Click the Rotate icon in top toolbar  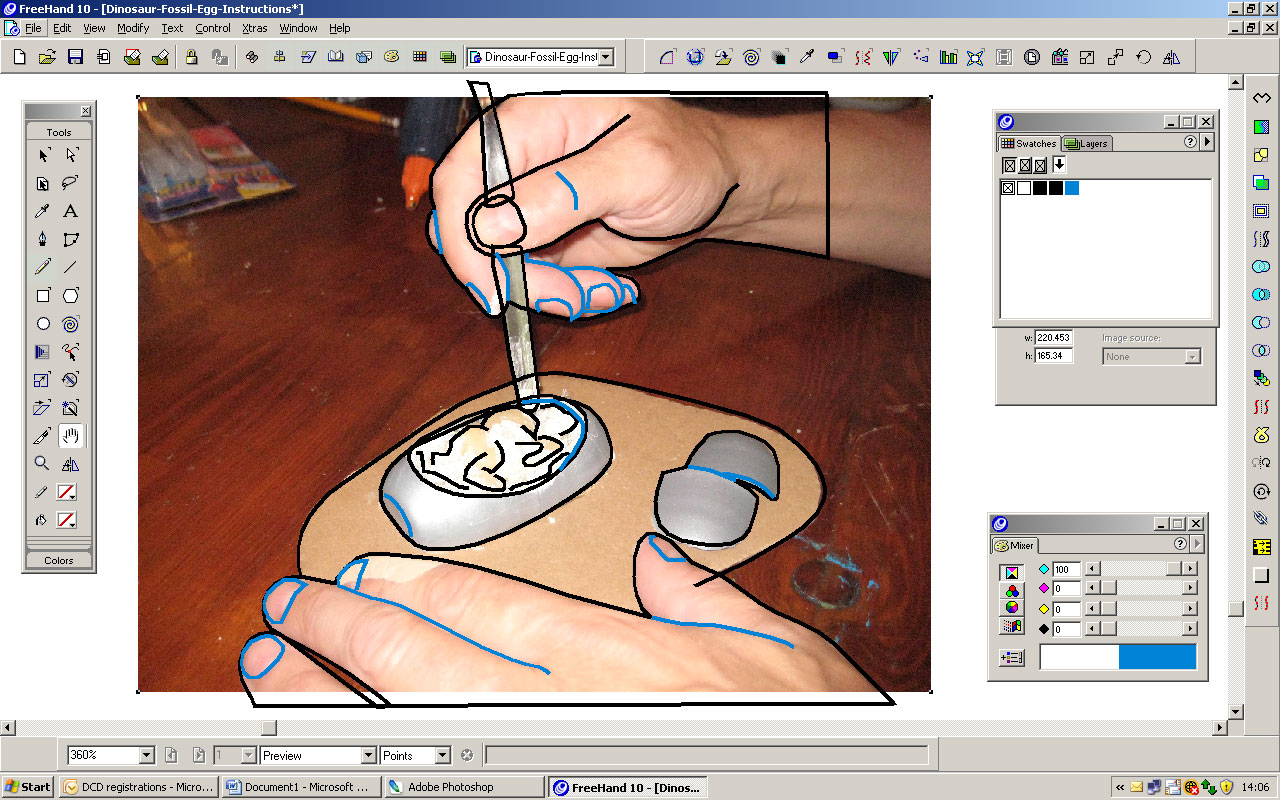(1144, 57)
